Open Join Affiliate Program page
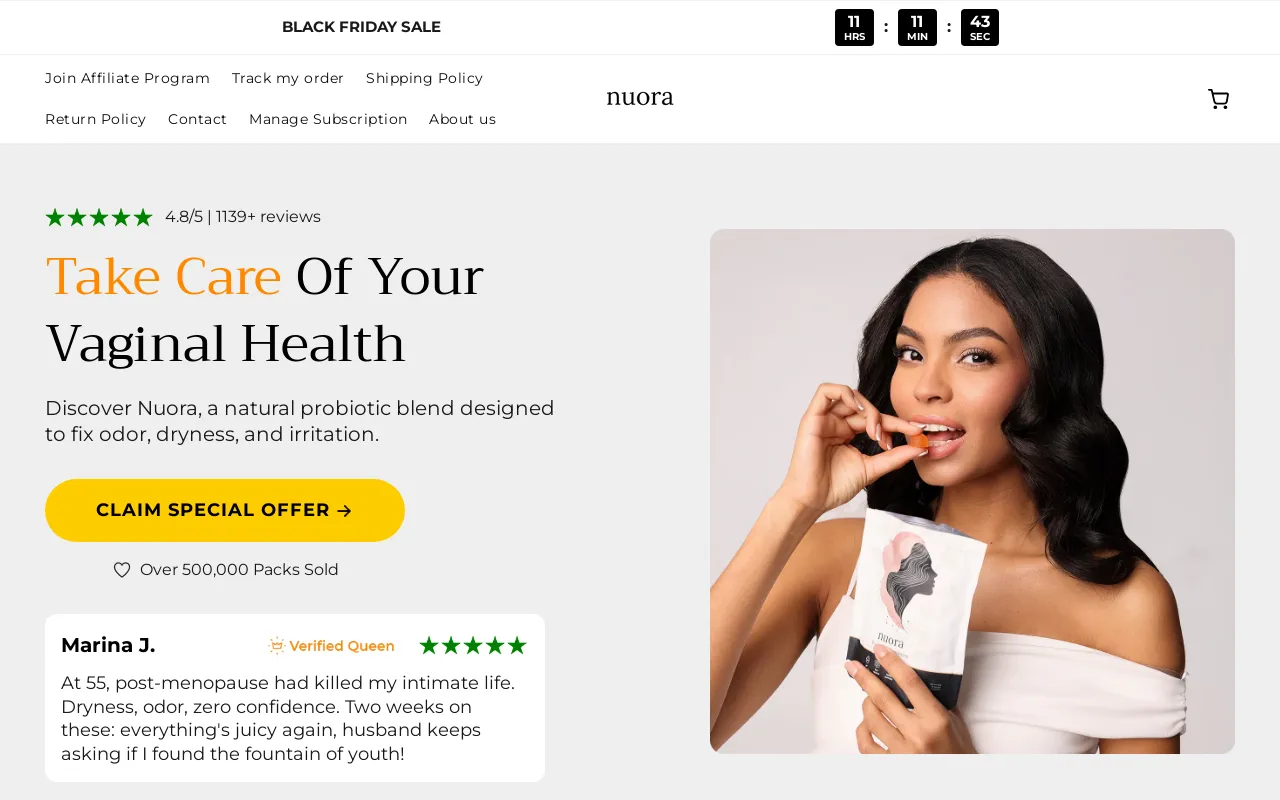Viewport: 1280px width, 800px height. (127, 78)
